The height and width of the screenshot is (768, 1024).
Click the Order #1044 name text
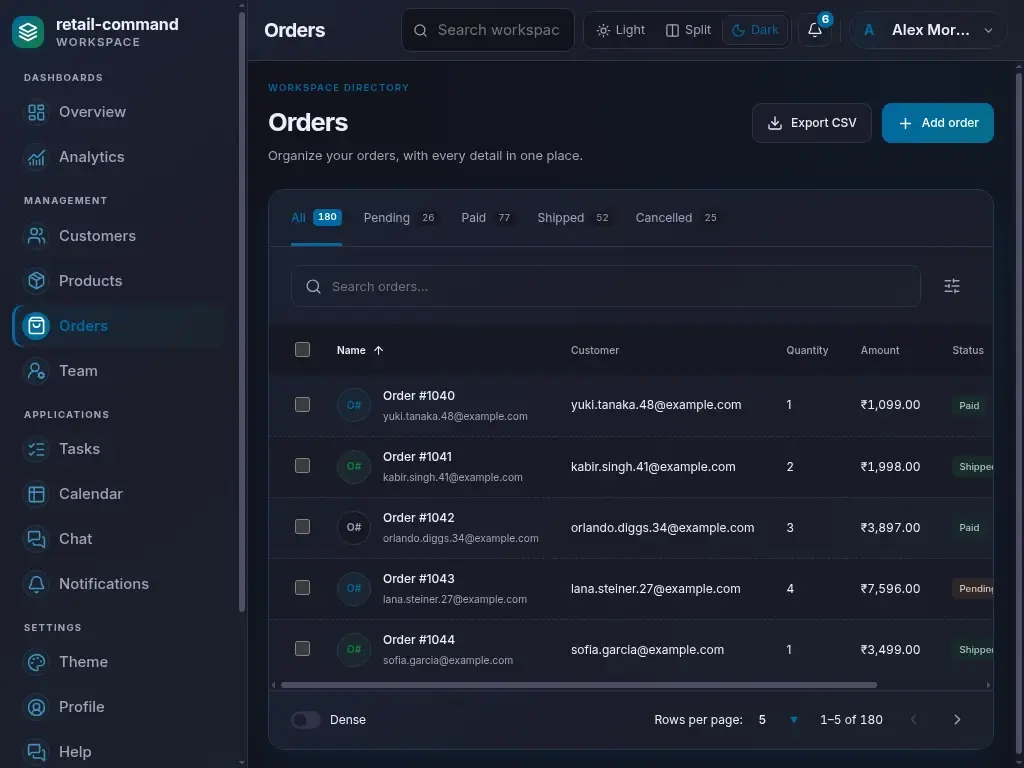[419, 640]
